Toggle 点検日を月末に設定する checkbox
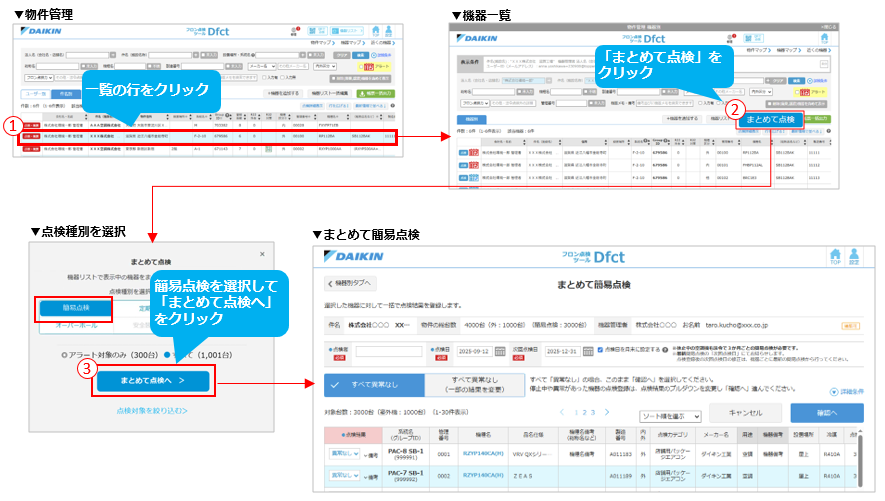The image size is (885, 501). point(599,351)
